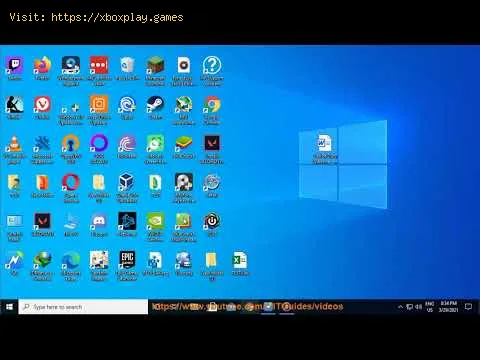
Task: Launch the Valorant icon beside Discord
Action: (42, 222)
